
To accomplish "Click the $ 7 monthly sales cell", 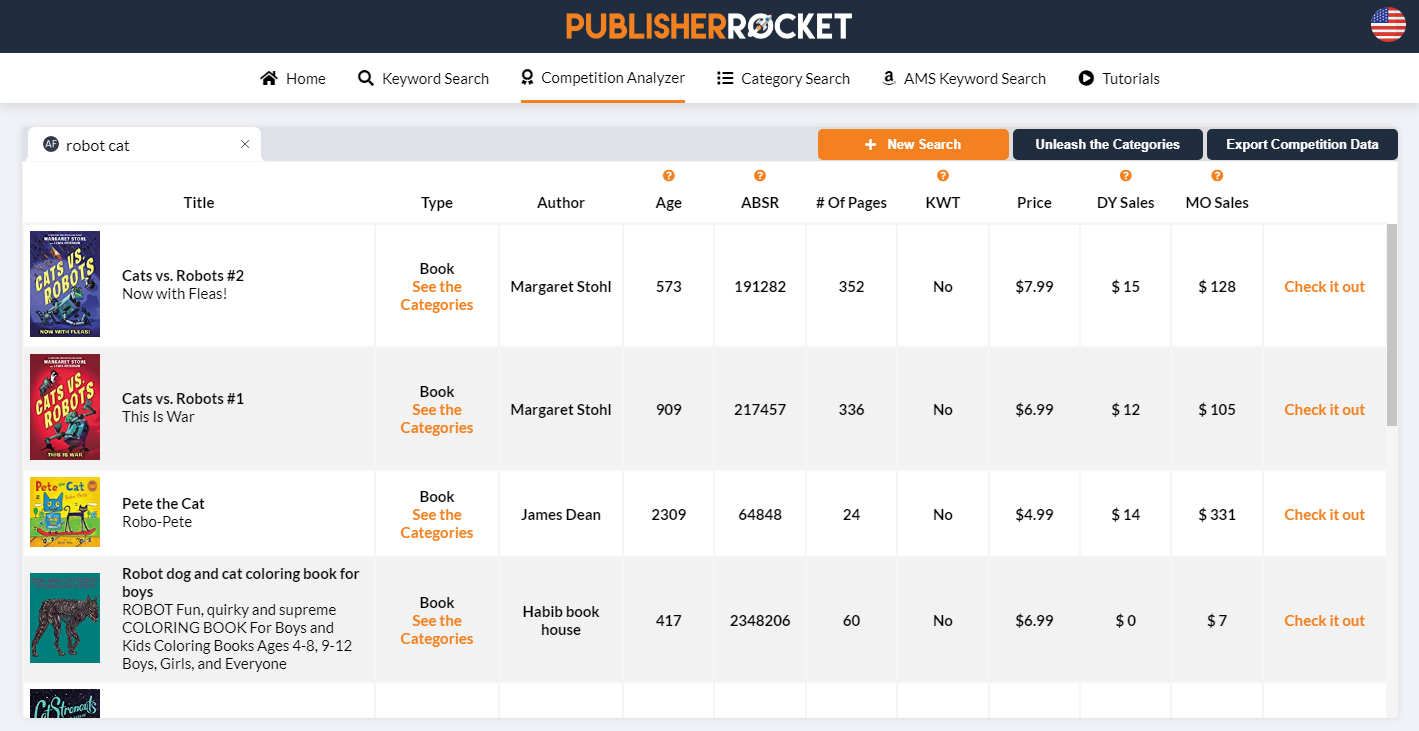I will [1217, 620].
